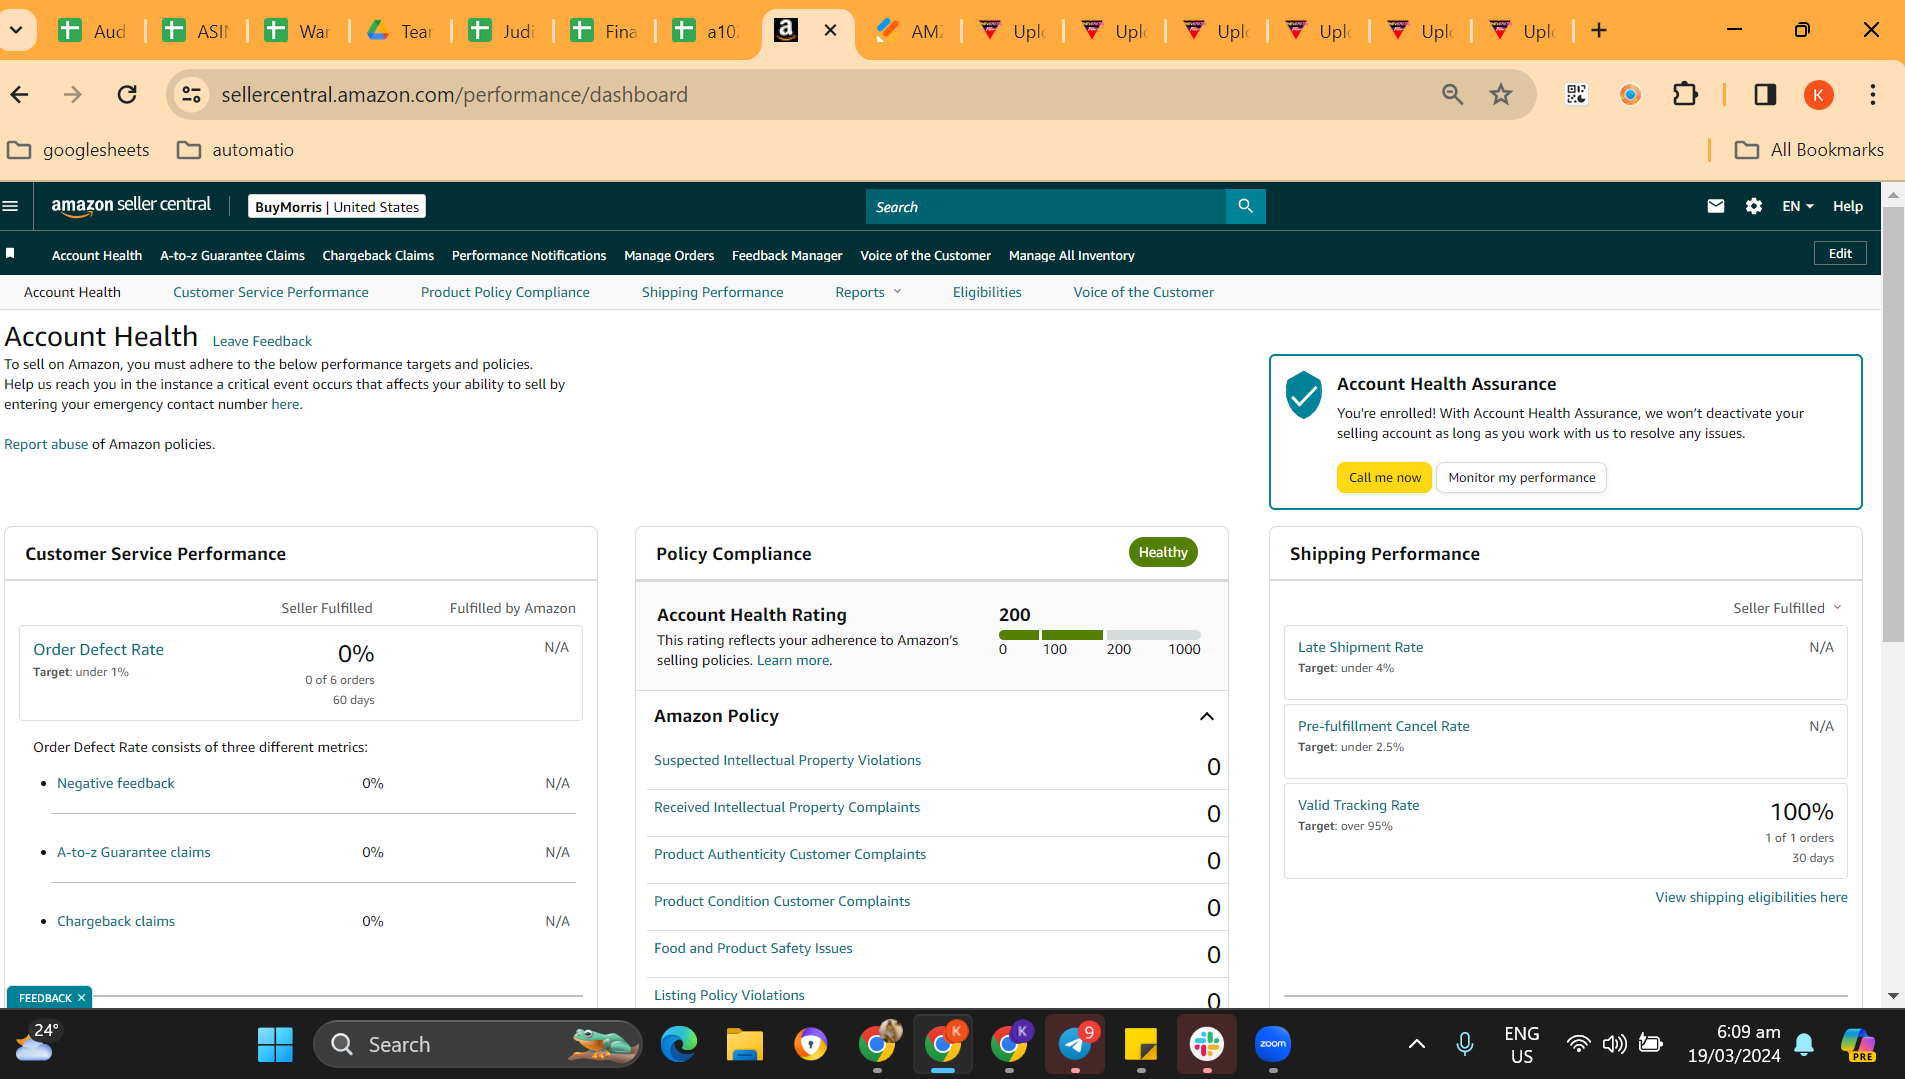This screenshot has height=1079, width=1905.
Task: Click the amazon seller central logo
Action: [x=131, y=206]
